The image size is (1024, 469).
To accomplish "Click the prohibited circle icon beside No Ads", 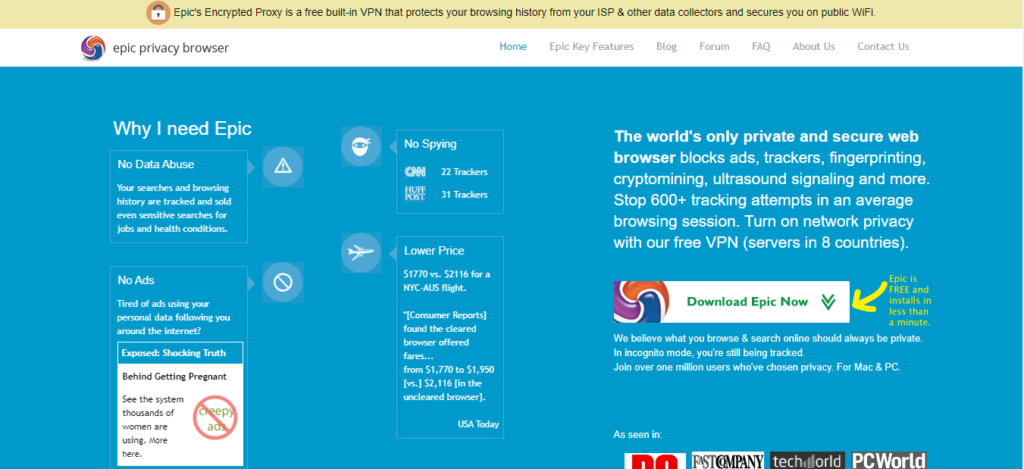I will pyautogui.click(x=283, y=282).
